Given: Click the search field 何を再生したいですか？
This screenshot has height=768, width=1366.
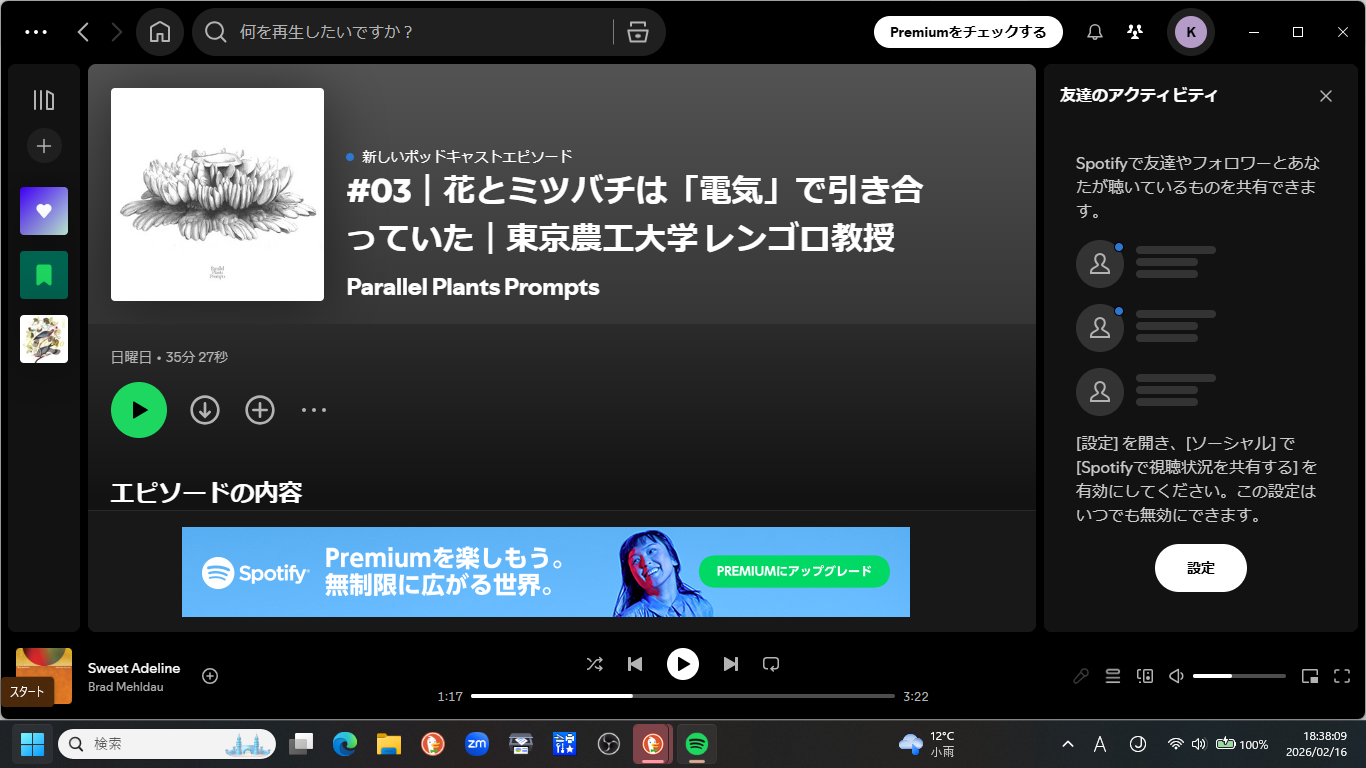Looking at the screenshot, I should (420, 32).
